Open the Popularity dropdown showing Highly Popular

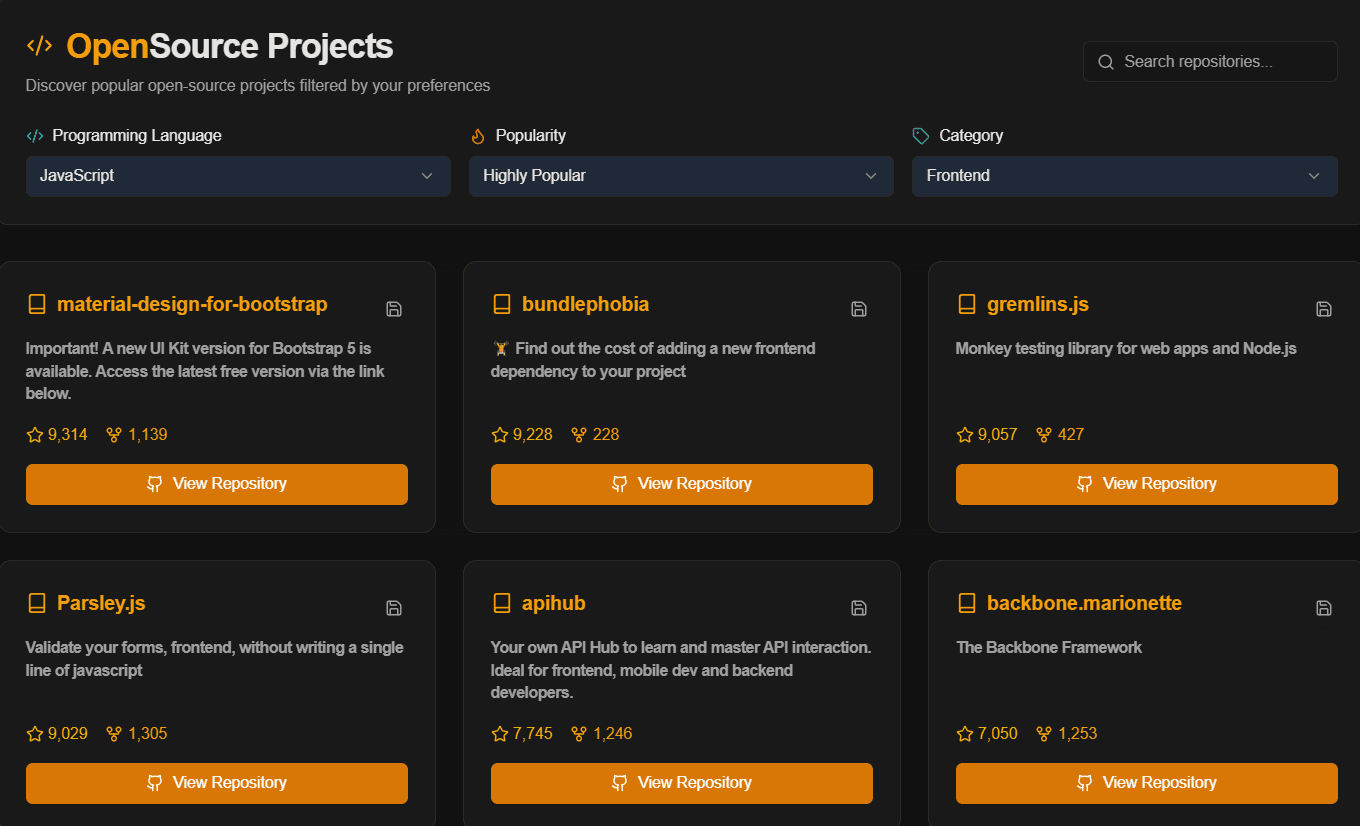click(681, 176)
